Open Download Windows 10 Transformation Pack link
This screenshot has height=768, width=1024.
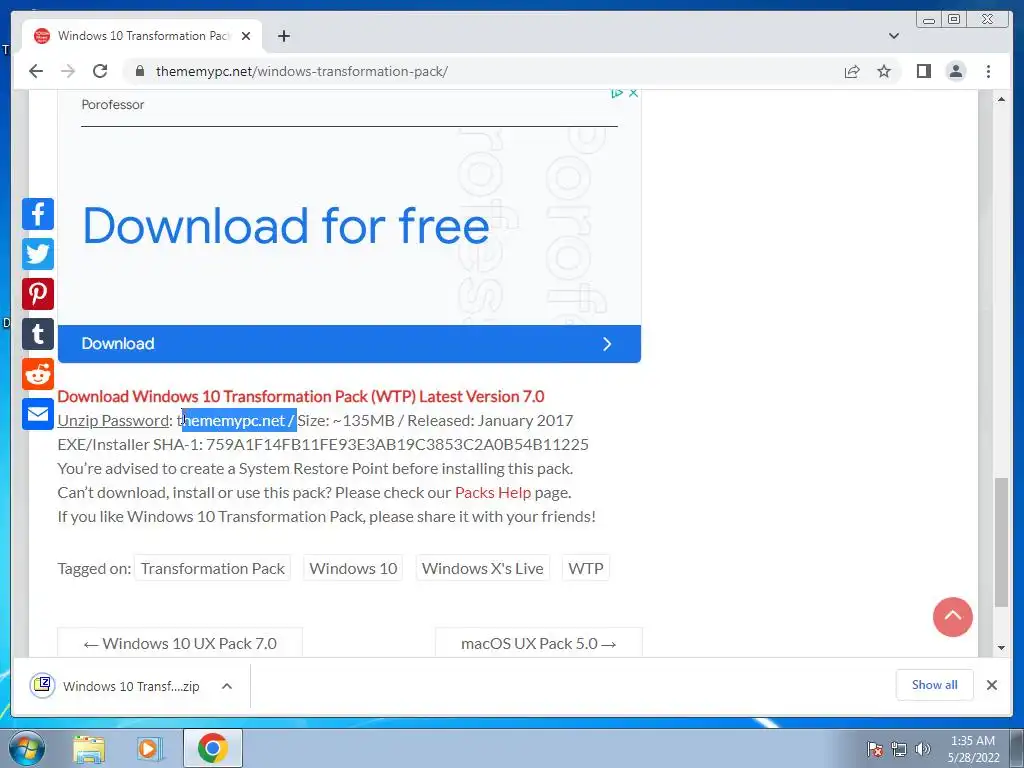[x=300, y=396]
